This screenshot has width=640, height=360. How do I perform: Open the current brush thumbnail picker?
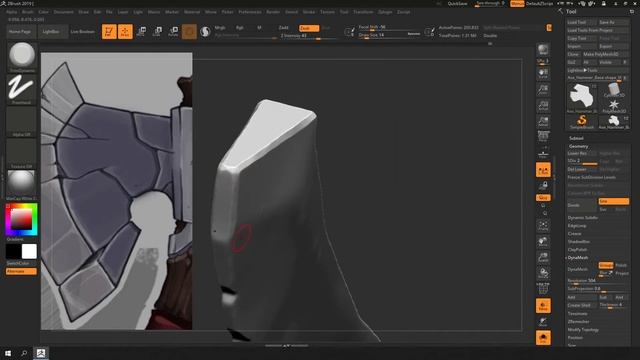[x=22, y=57]
